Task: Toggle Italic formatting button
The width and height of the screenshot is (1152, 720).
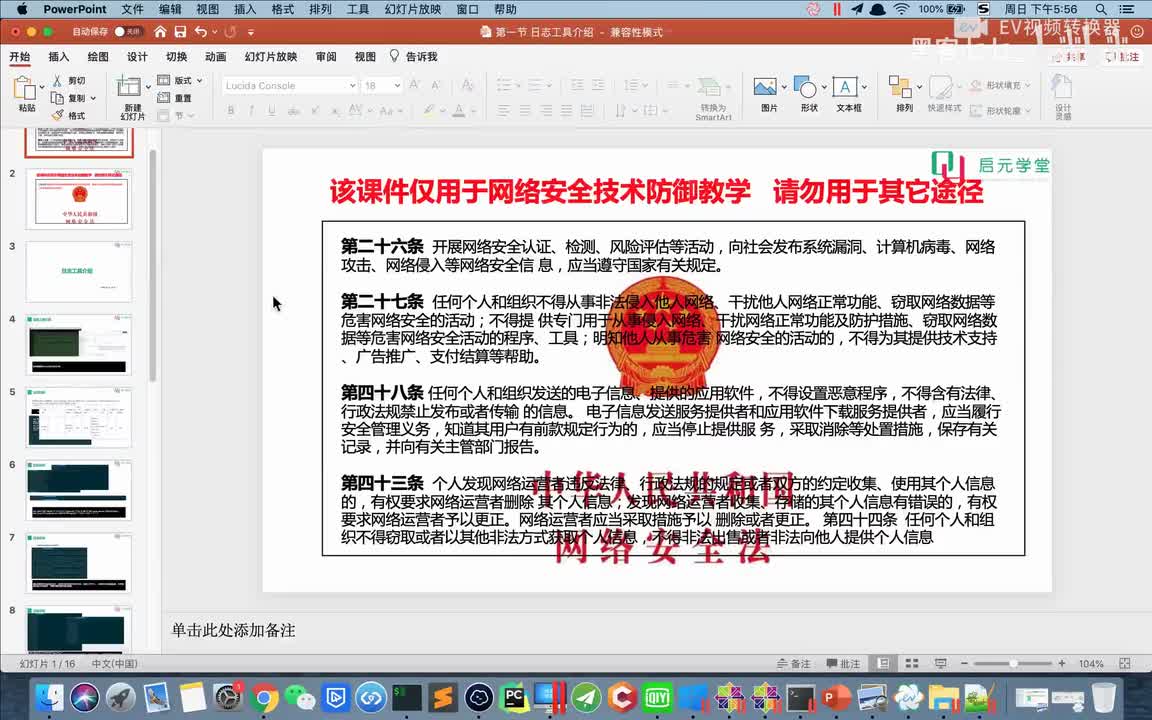Action: pyautogui.click(x=251, y=111)
